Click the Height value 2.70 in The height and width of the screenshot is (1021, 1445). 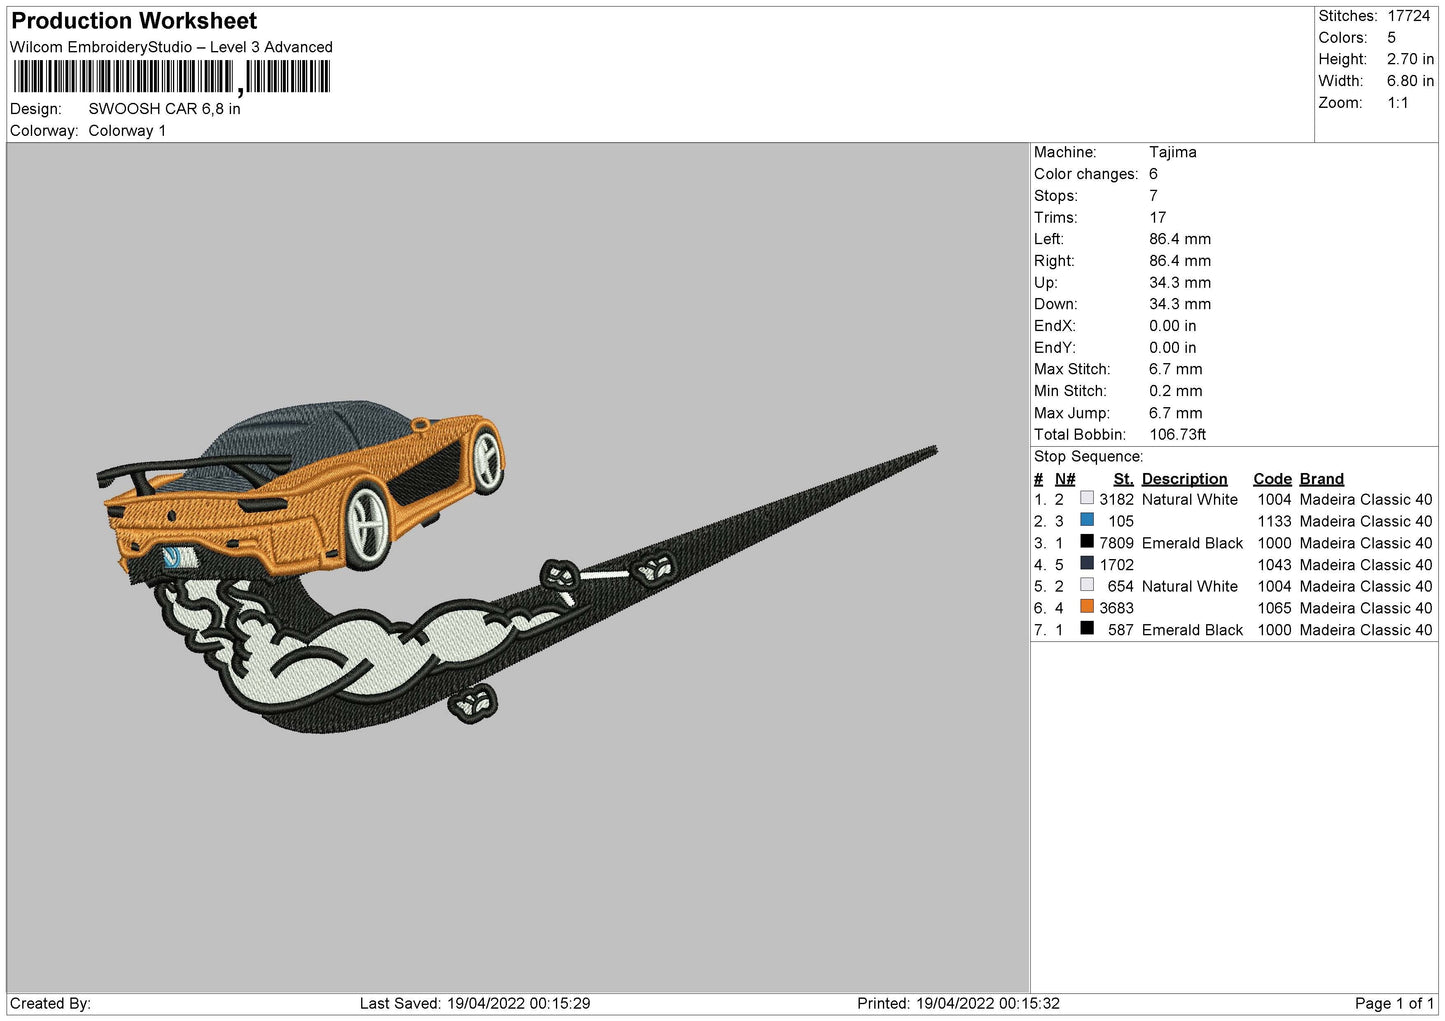click(1410, 60)
